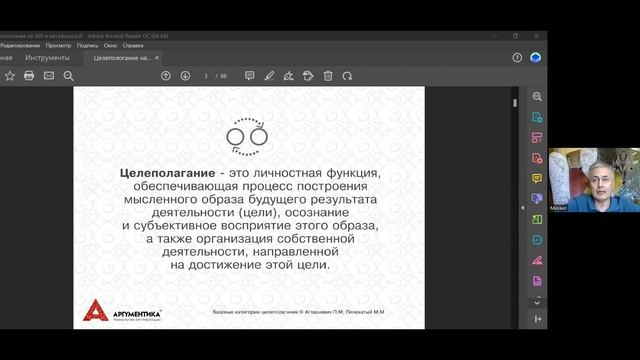Open the Fill & Sign pen tool
Image resolution: width=640 pixels, height=360 pixels.
(289, 76)
